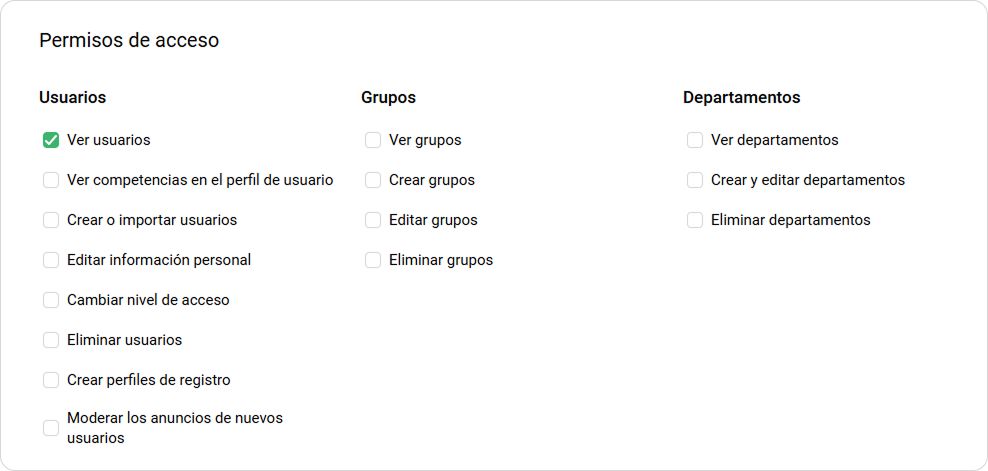Enable Eliminar grupos permission
This screenshot has width=988, height=471.
(x=373, y=260)
